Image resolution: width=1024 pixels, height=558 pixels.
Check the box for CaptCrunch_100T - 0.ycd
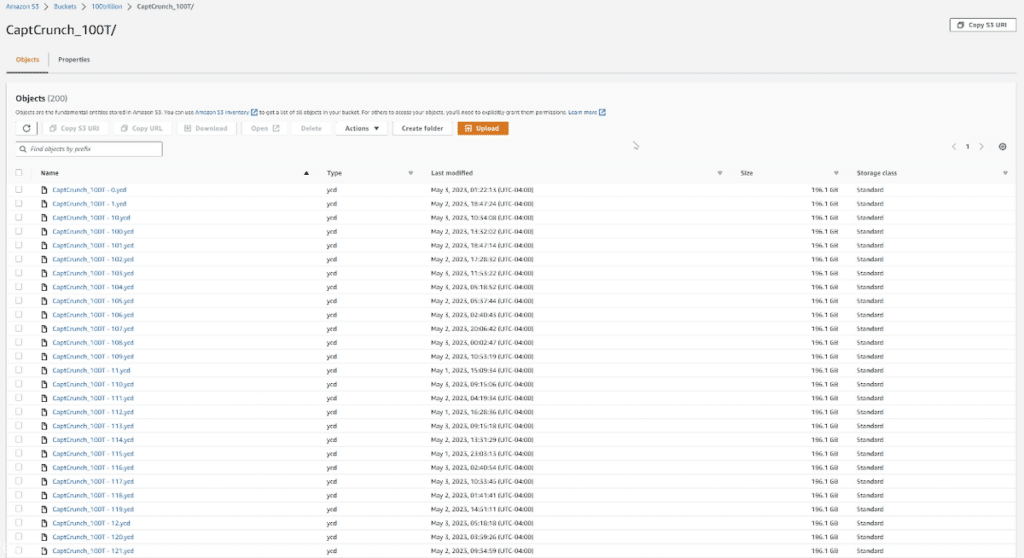(x=19, y=189)
